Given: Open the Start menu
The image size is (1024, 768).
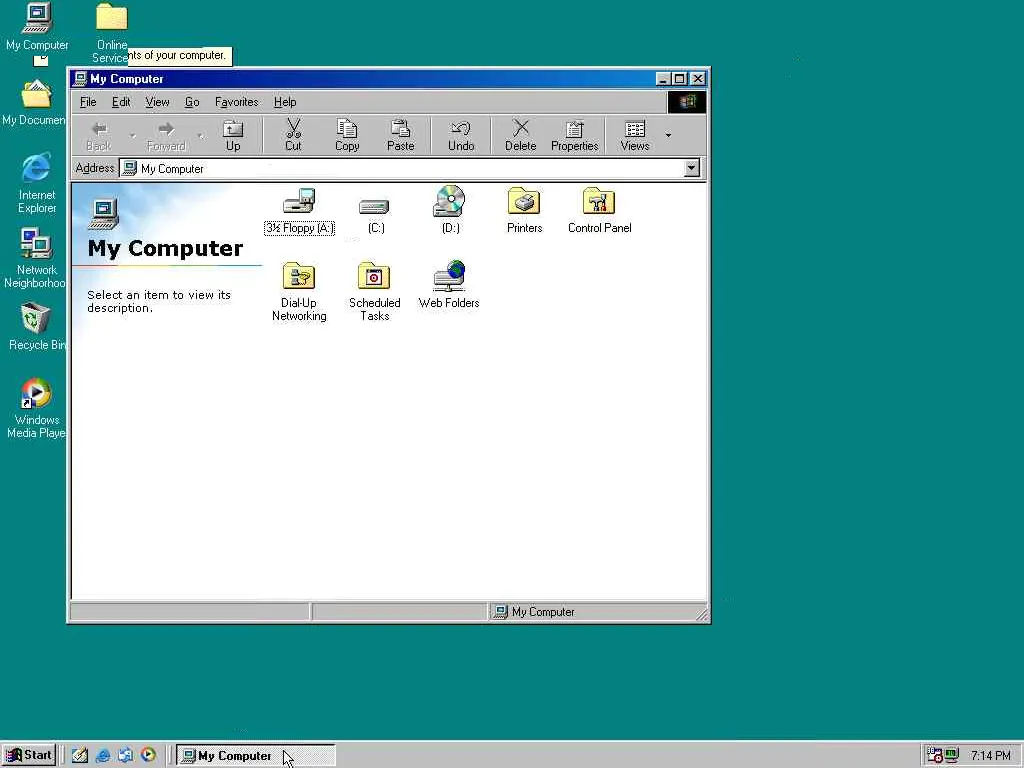Looking at the screenshot, I should pos(29,755).
